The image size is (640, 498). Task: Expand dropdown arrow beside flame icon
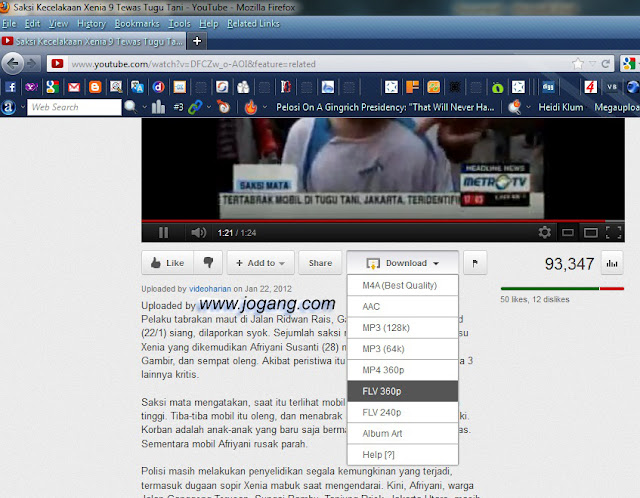(x=264, y=107)
